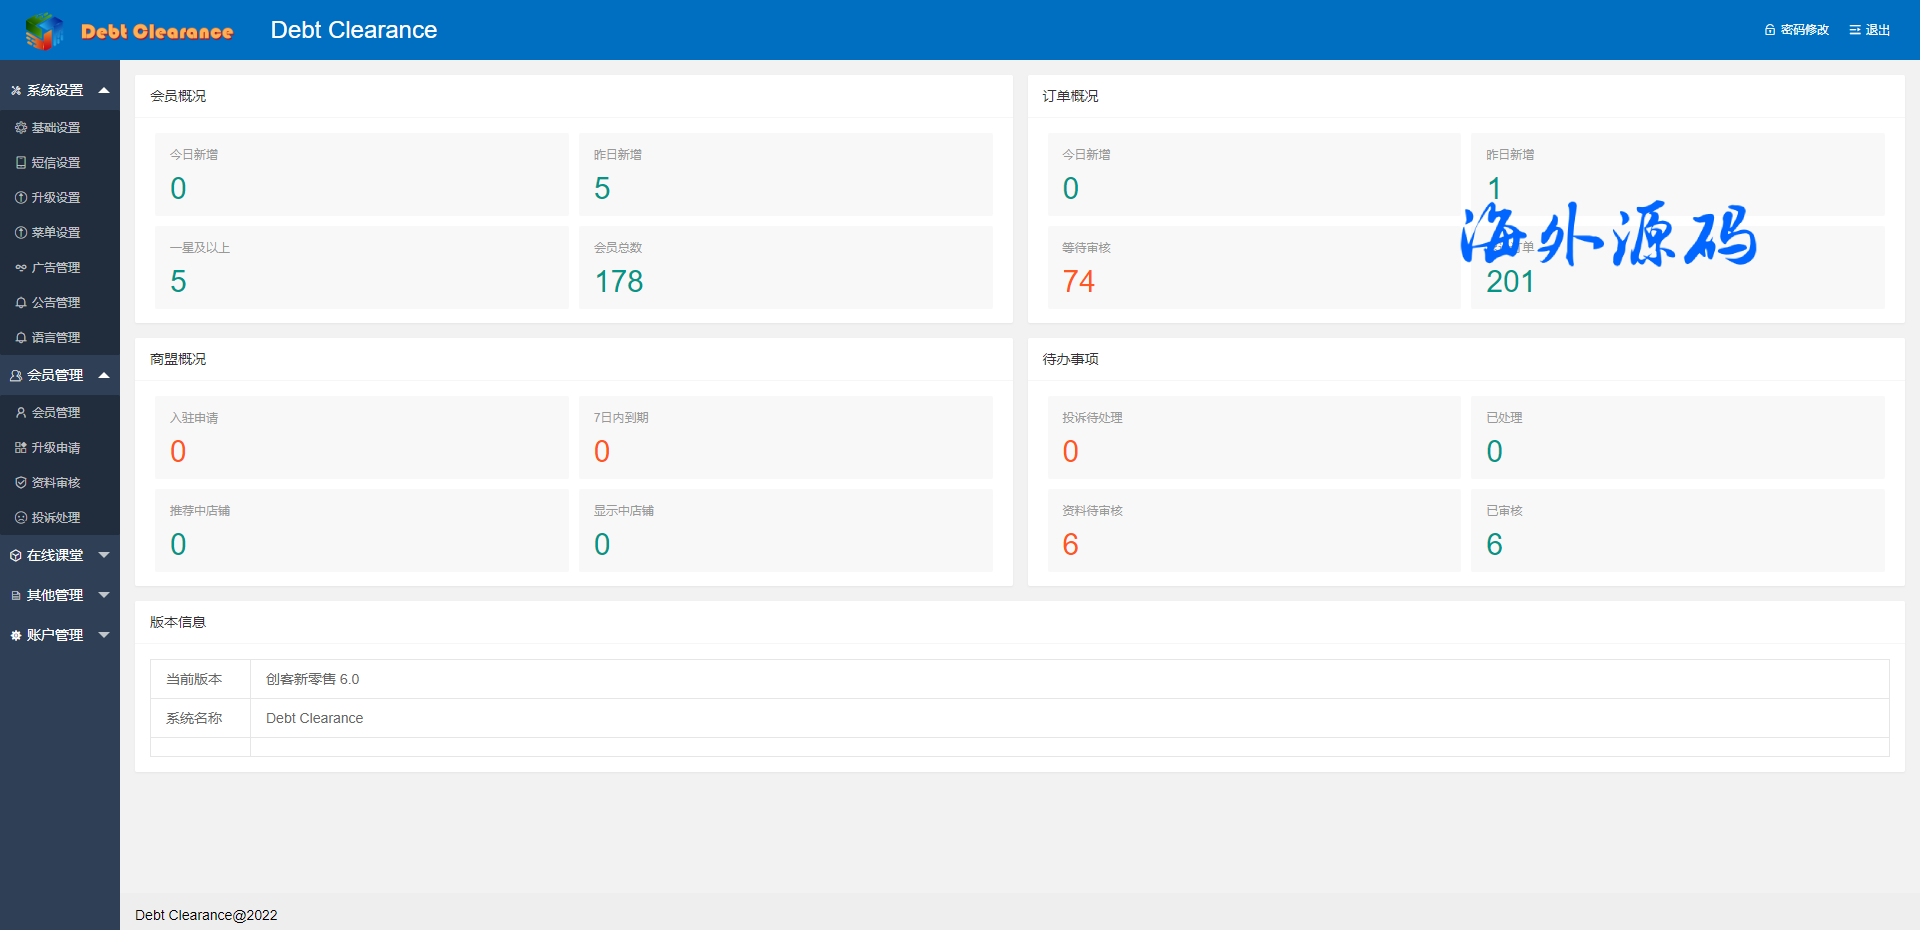The width and height of the screenshot is (1920, 930).
Task: Click the 投诉处理 sad face icon
Action: pos(21,518)
